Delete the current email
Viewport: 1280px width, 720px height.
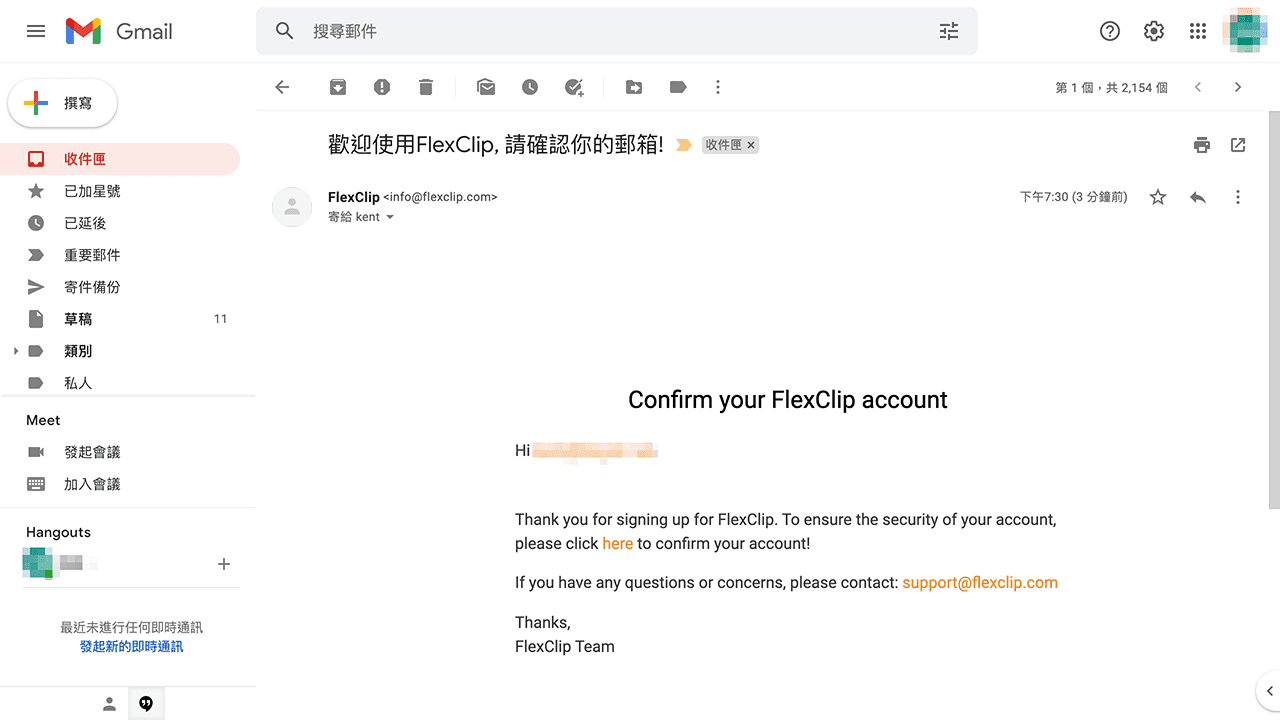(x=425, y=87)
